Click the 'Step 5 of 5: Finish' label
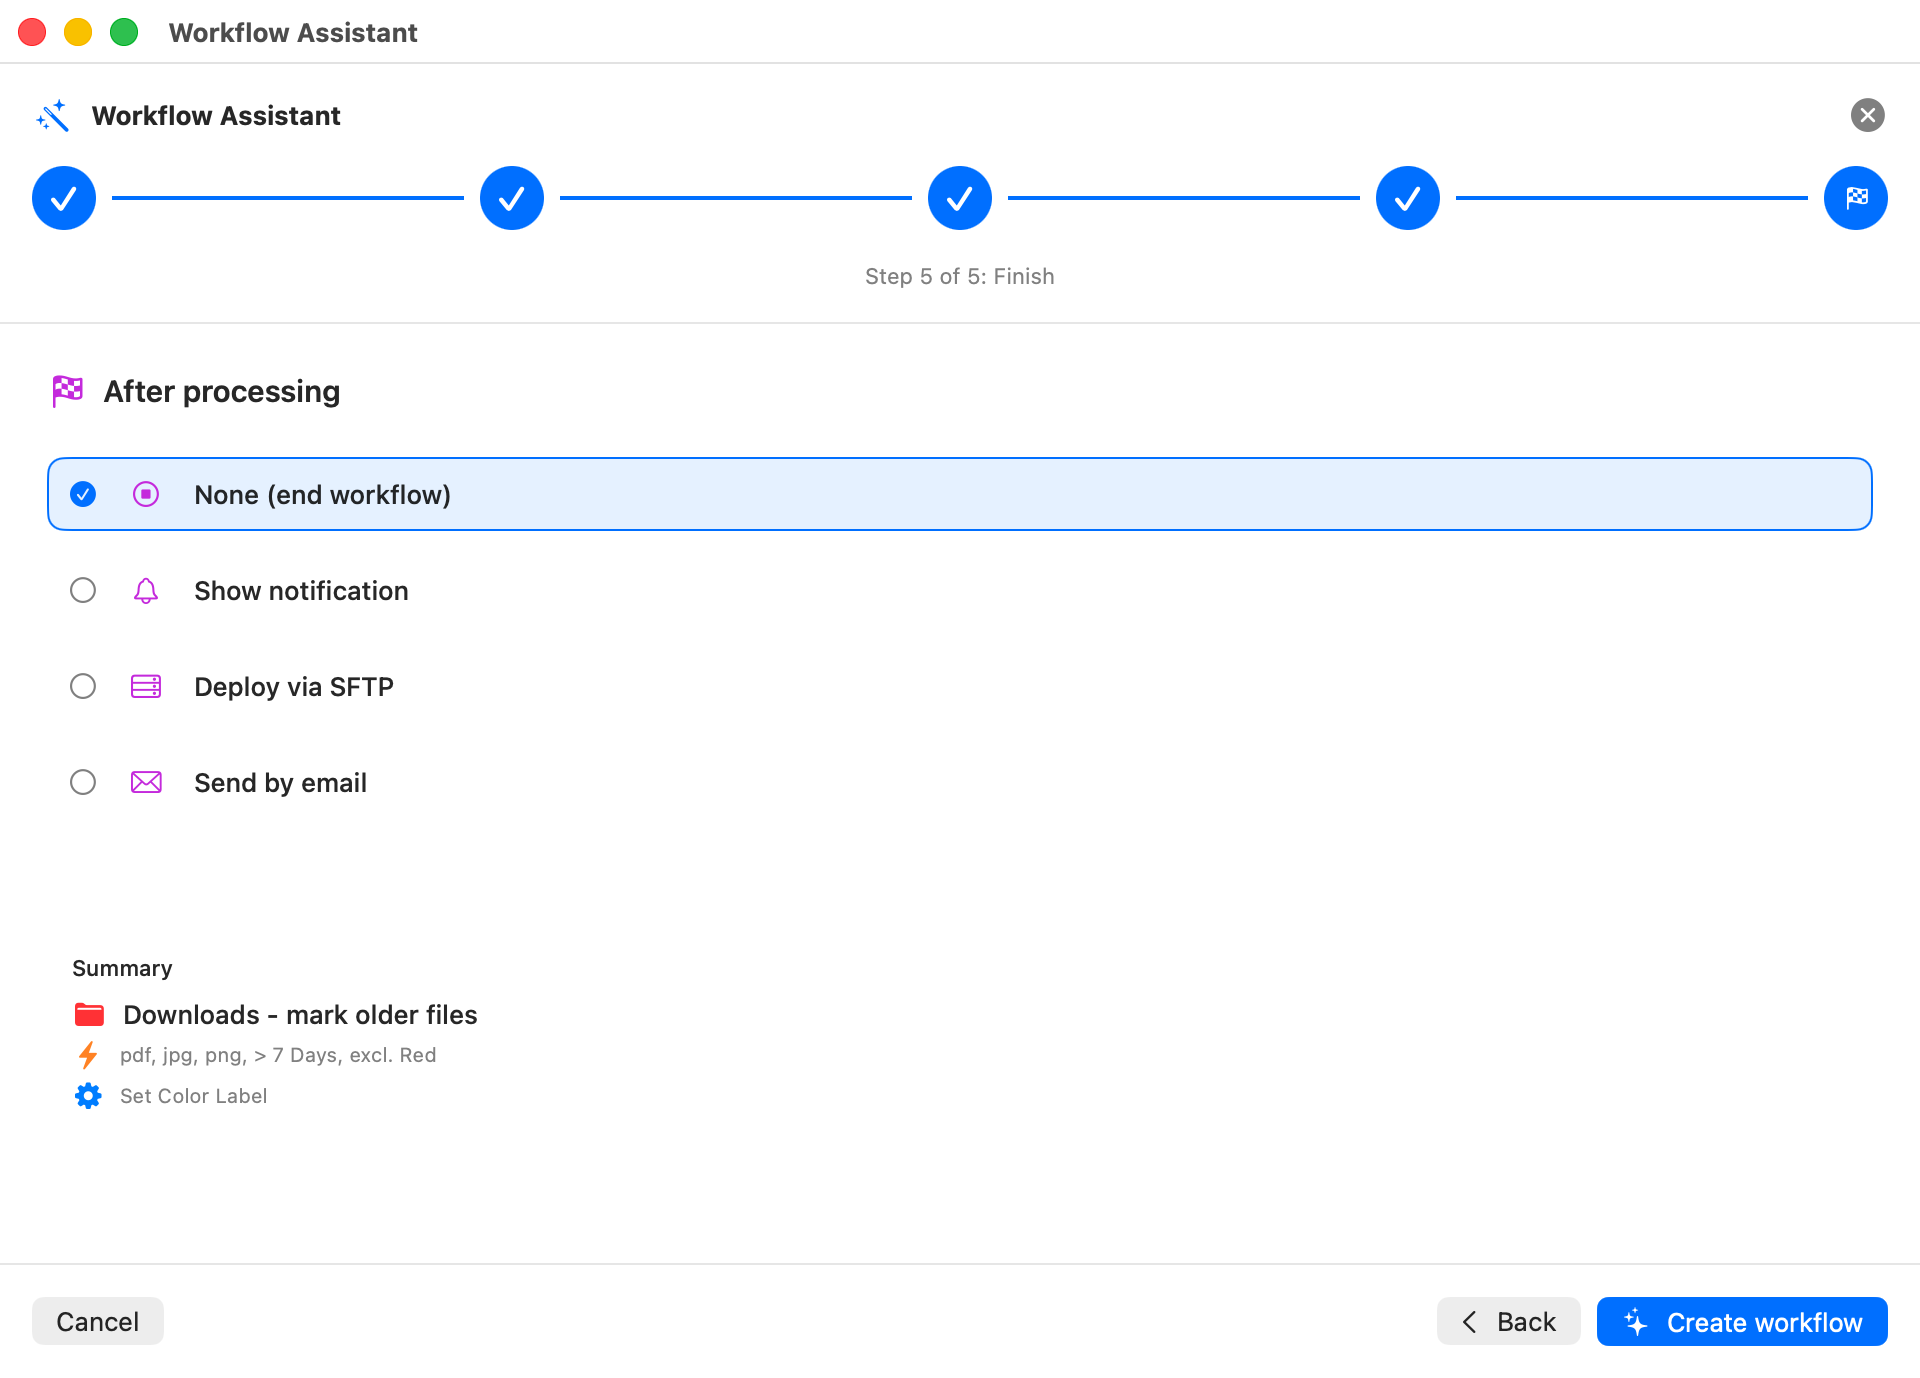The width and height of the screenshot is (1920, 1378). [x=960, y=276]
